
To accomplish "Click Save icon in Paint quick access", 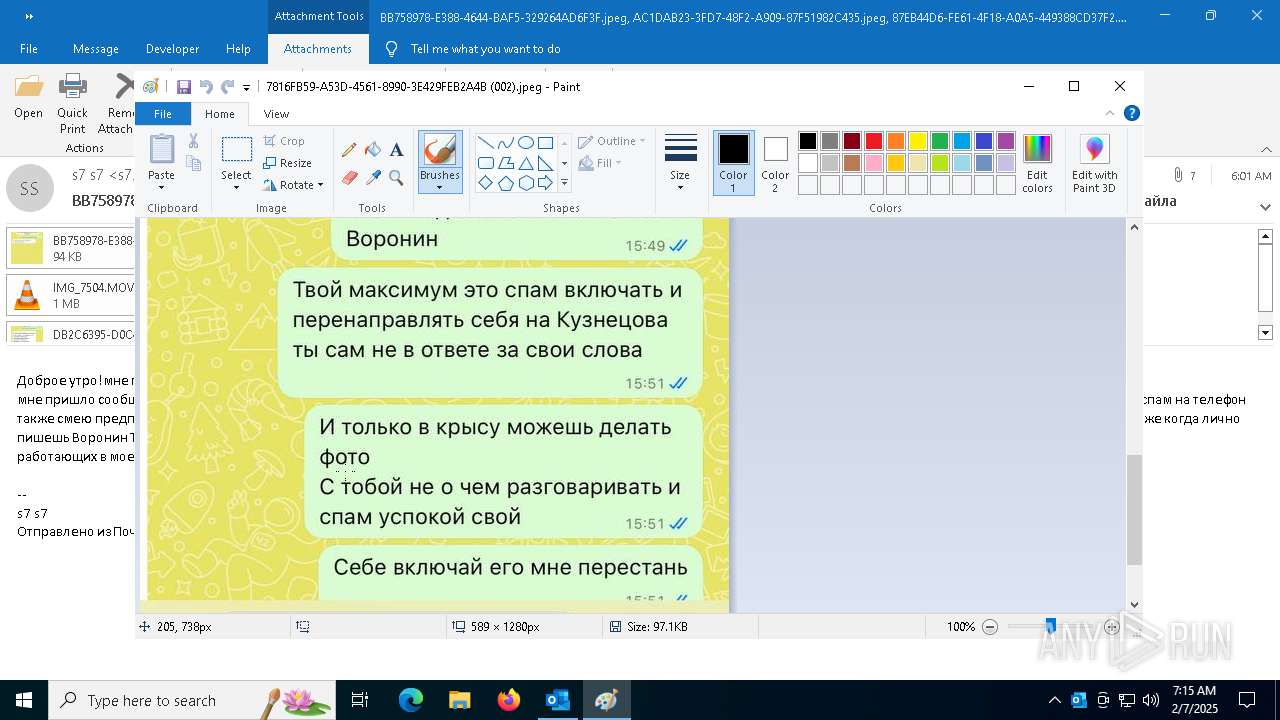I will coord(184,87).
